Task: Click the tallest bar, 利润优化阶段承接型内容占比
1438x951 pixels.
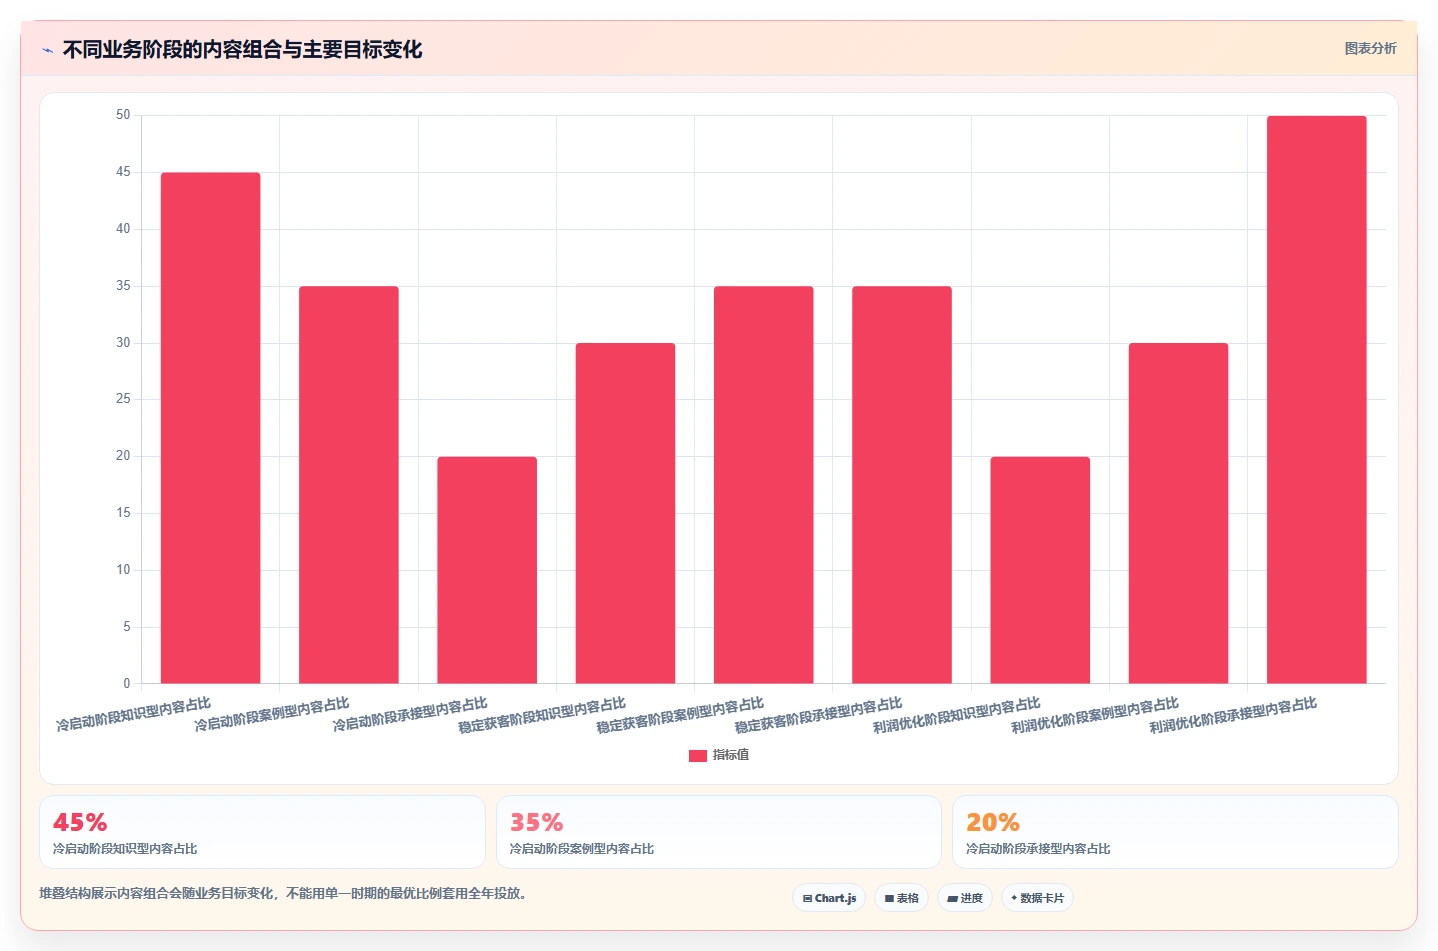Action: 1317,400
